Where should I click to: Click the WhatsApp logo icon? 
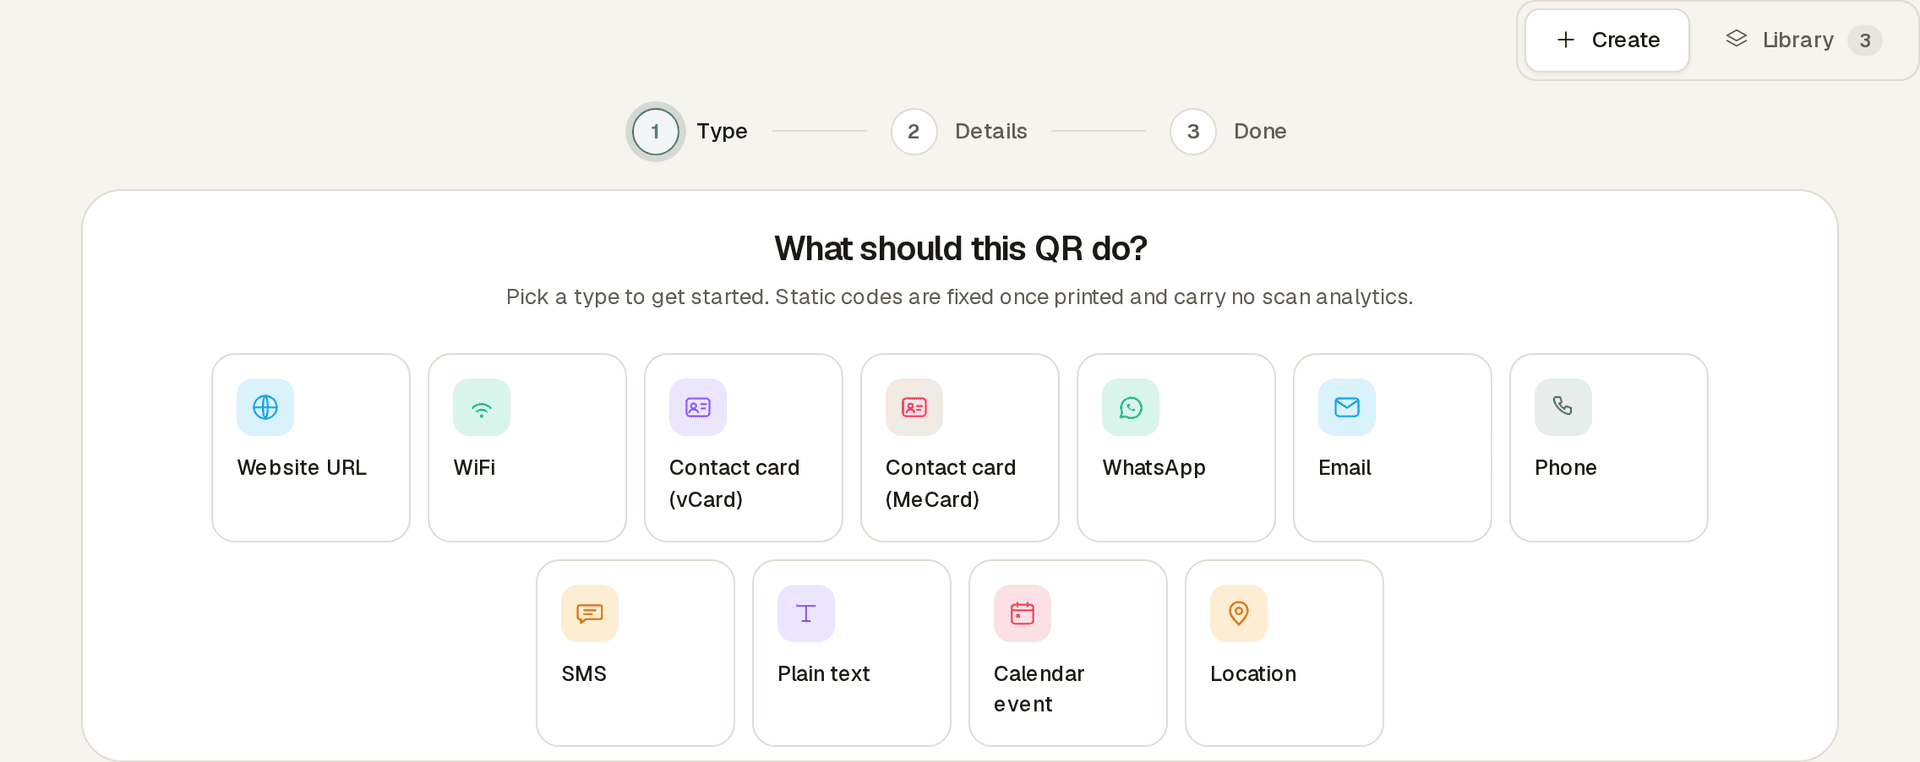(x=1130, y=407)
